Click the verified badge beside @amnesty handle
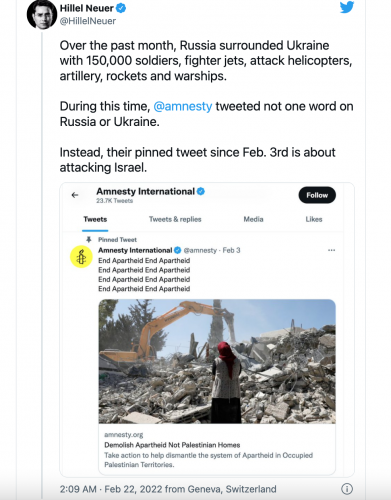The height and width of the screenshot is (500, 391). (x=178, y=250)
